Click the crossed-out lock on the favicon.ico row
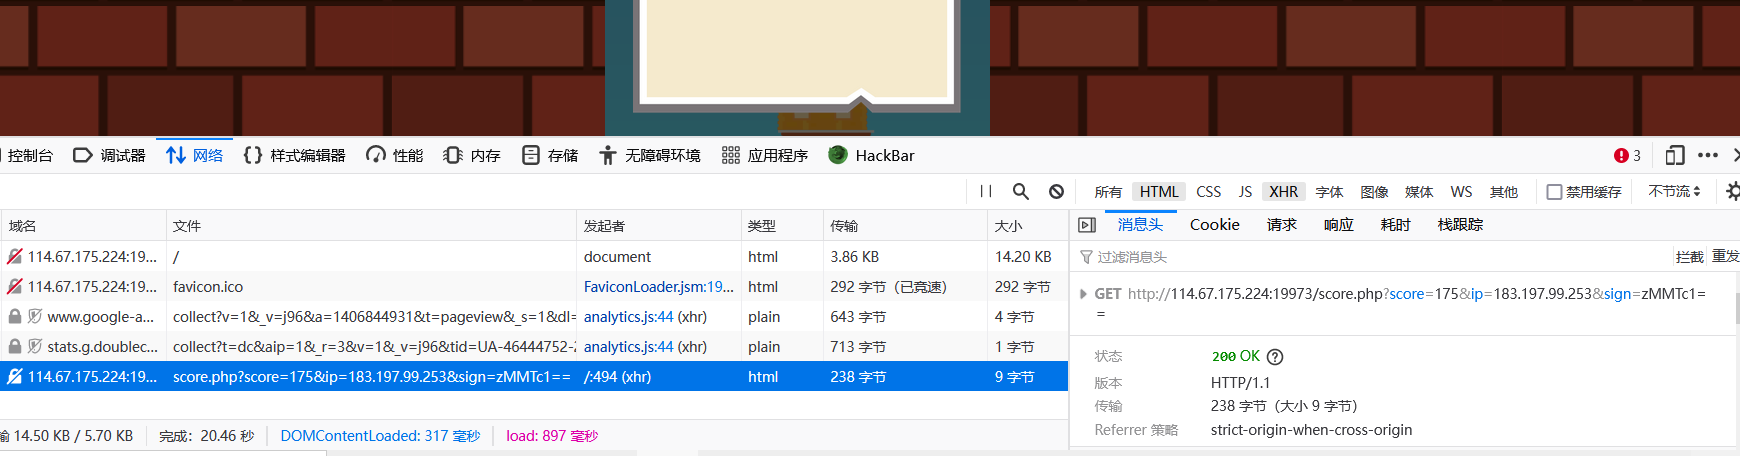 15,287
